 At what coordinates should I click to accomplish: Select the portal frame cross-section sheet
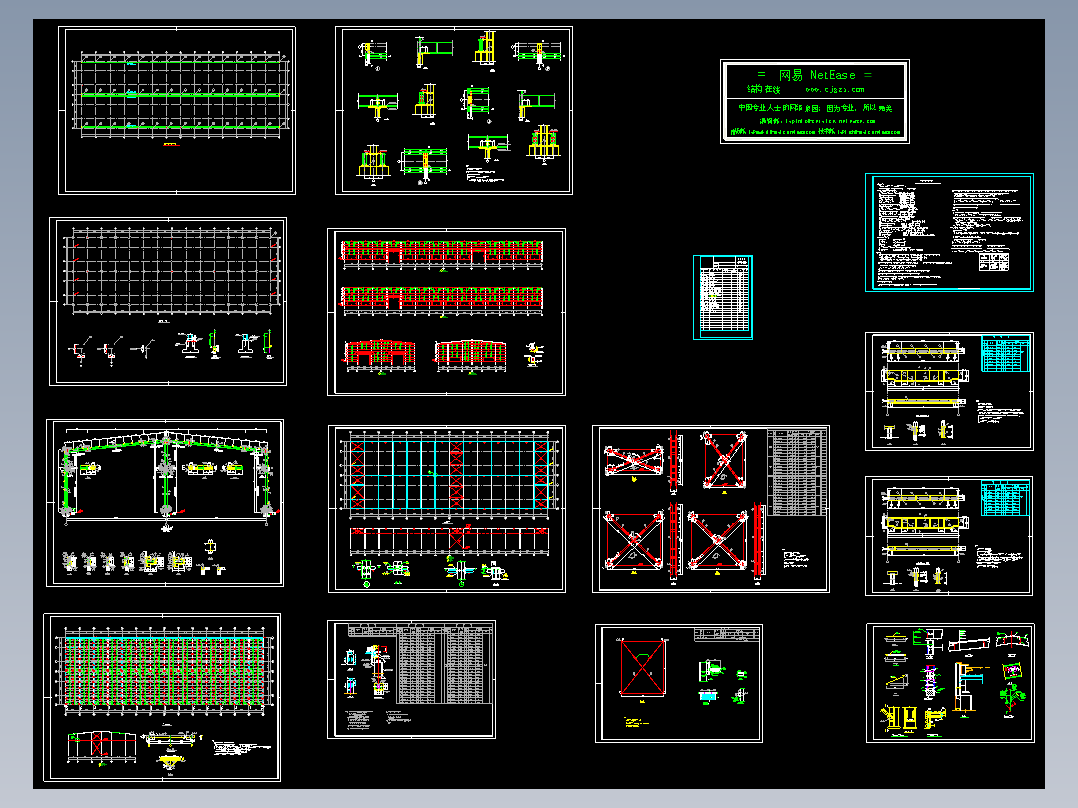(165, 503)
